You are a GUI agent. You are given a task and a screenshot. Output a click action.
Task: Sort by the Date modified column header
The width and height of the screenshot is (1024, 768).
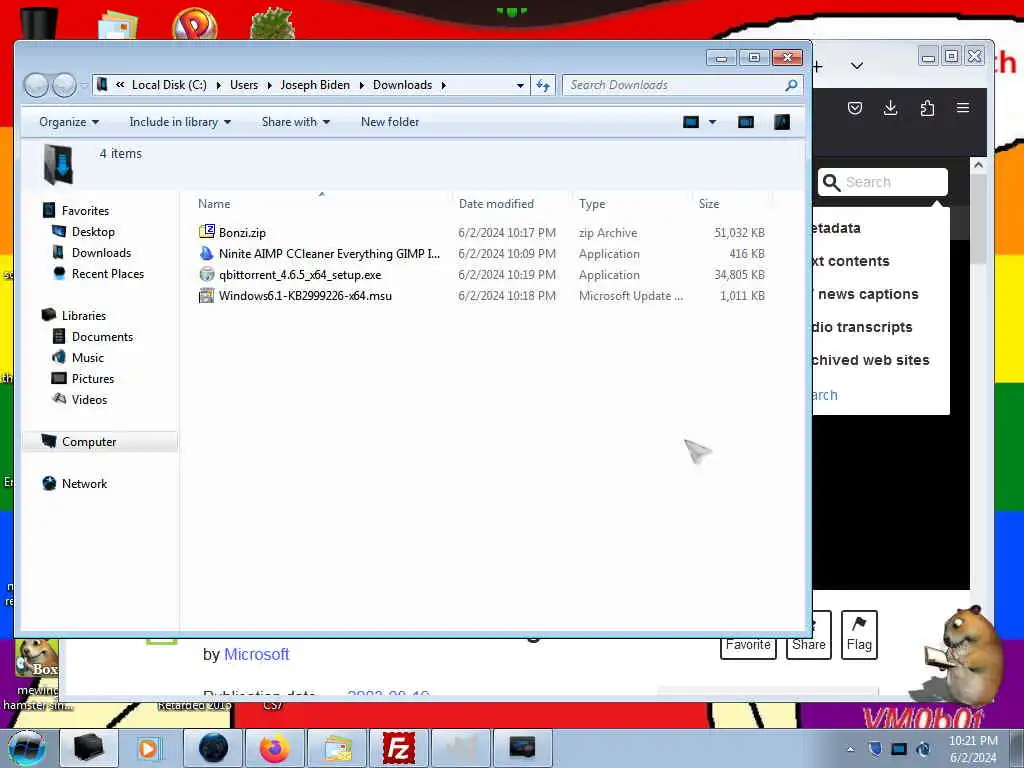click(x=496, y=204)
